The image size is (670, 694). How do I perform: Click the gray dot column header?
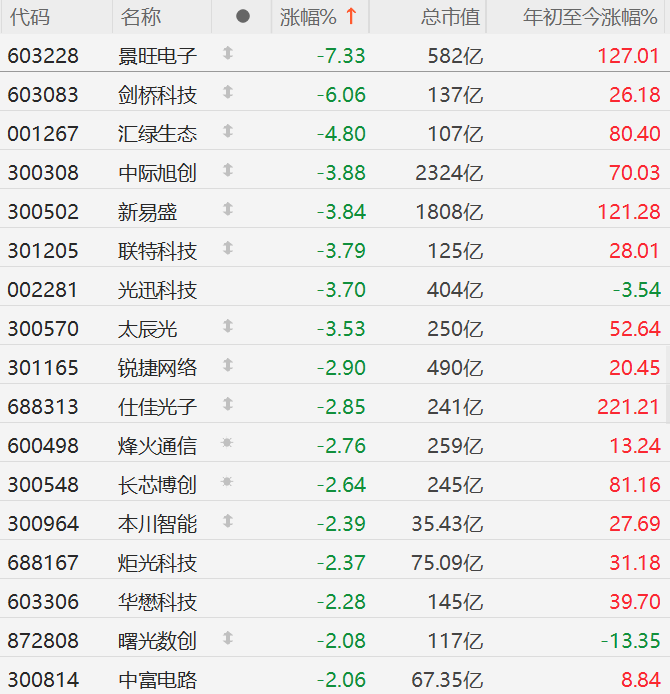tap(243, 17)
